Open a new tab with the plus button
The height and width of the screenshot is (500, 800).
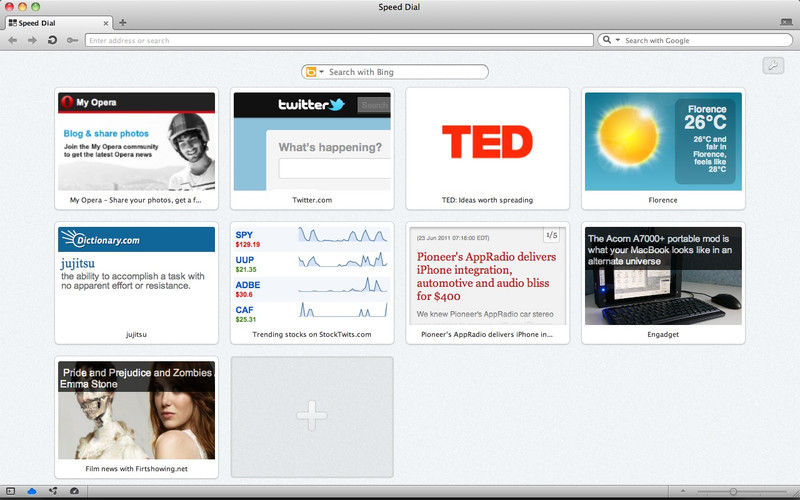click(x=122, y=22)
